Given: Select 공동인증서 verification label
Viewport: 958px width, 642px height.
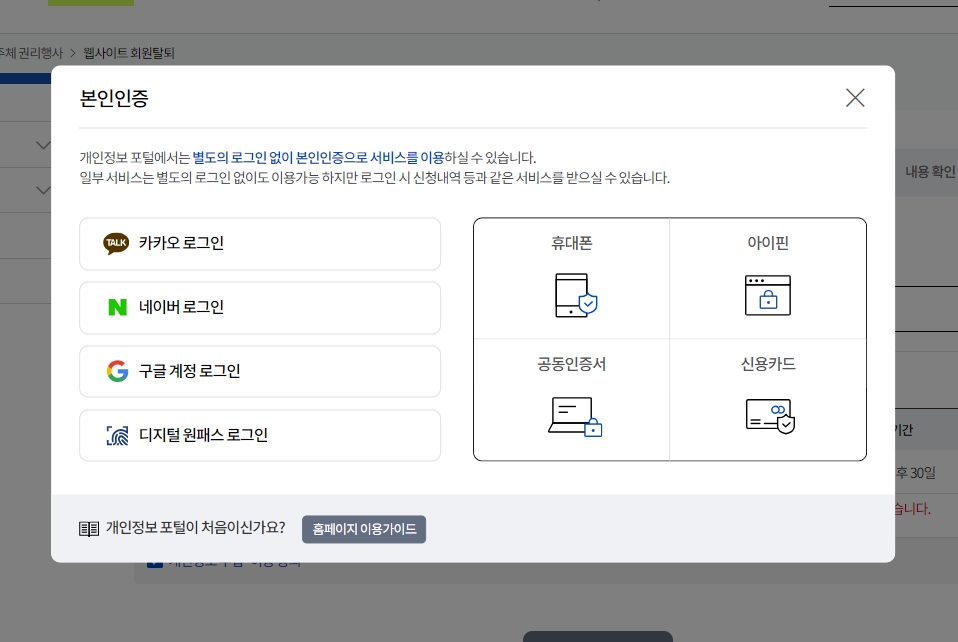Looking at the screenshot, I should click(x=572, y=364).
